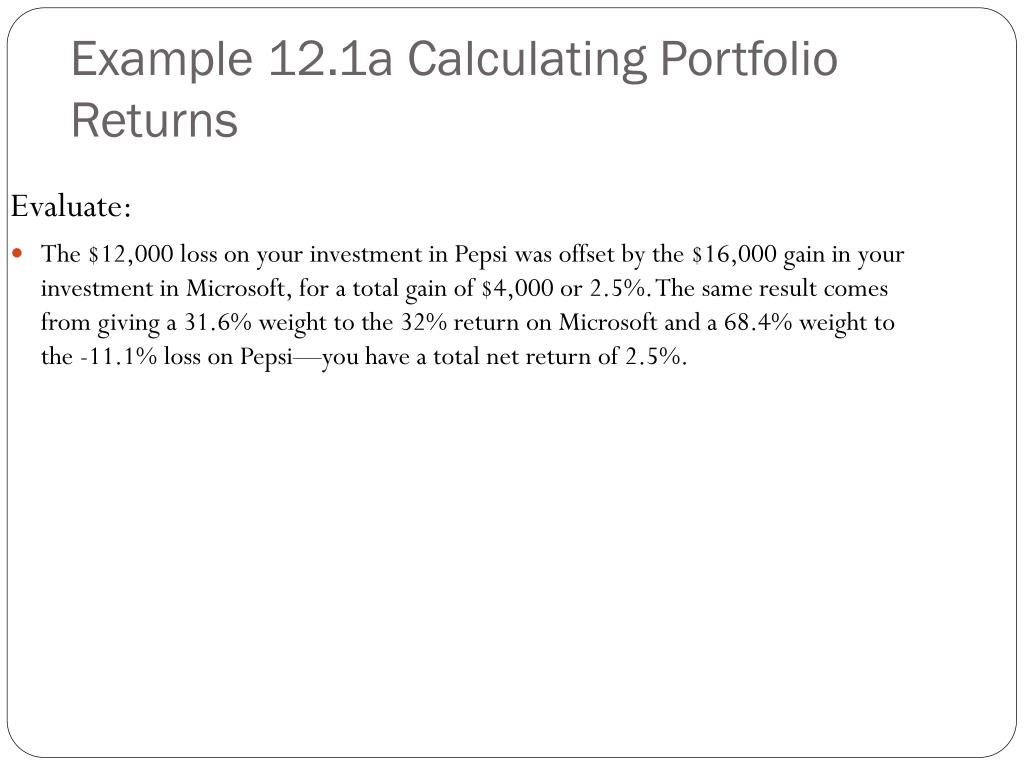
Task: Click the word "Returns" in the title
Action: click(x=154, y=121)
